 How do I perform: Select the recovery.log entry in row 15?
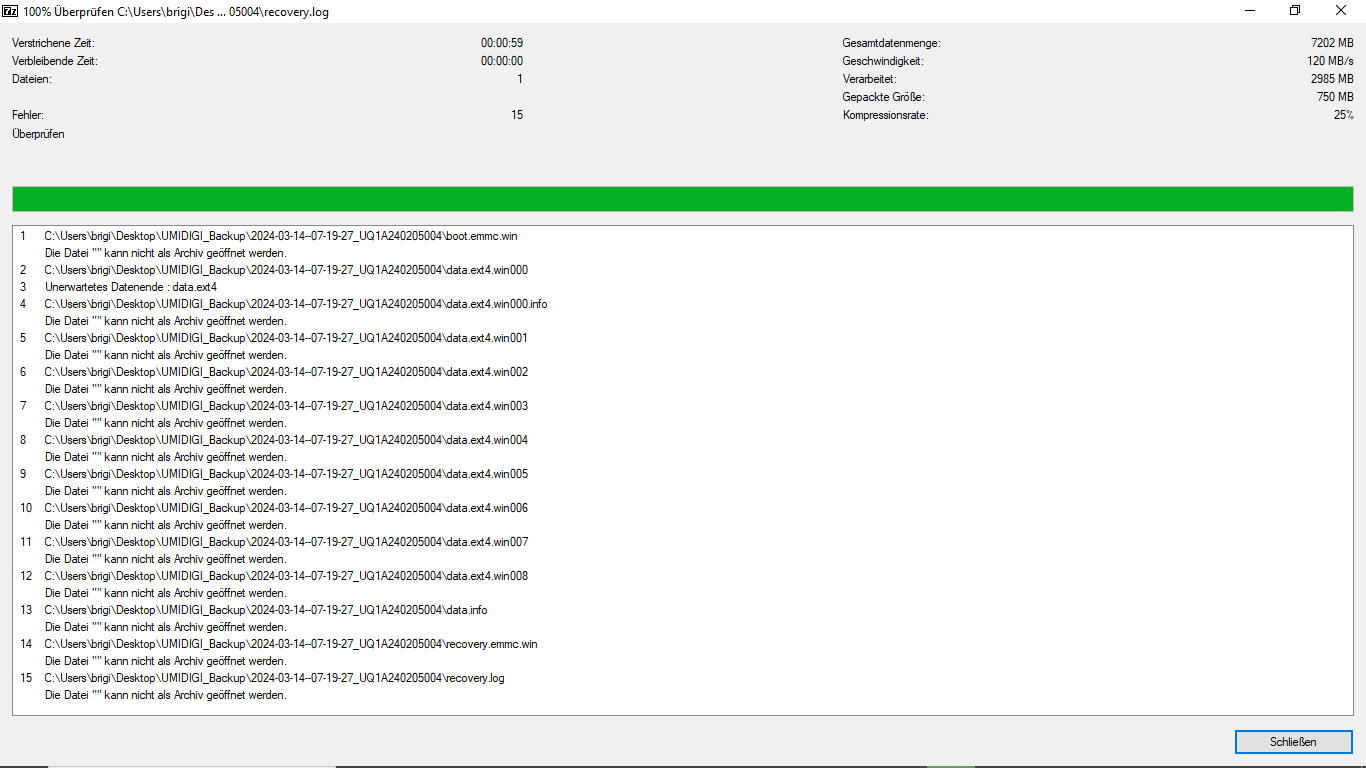point(274,678)
